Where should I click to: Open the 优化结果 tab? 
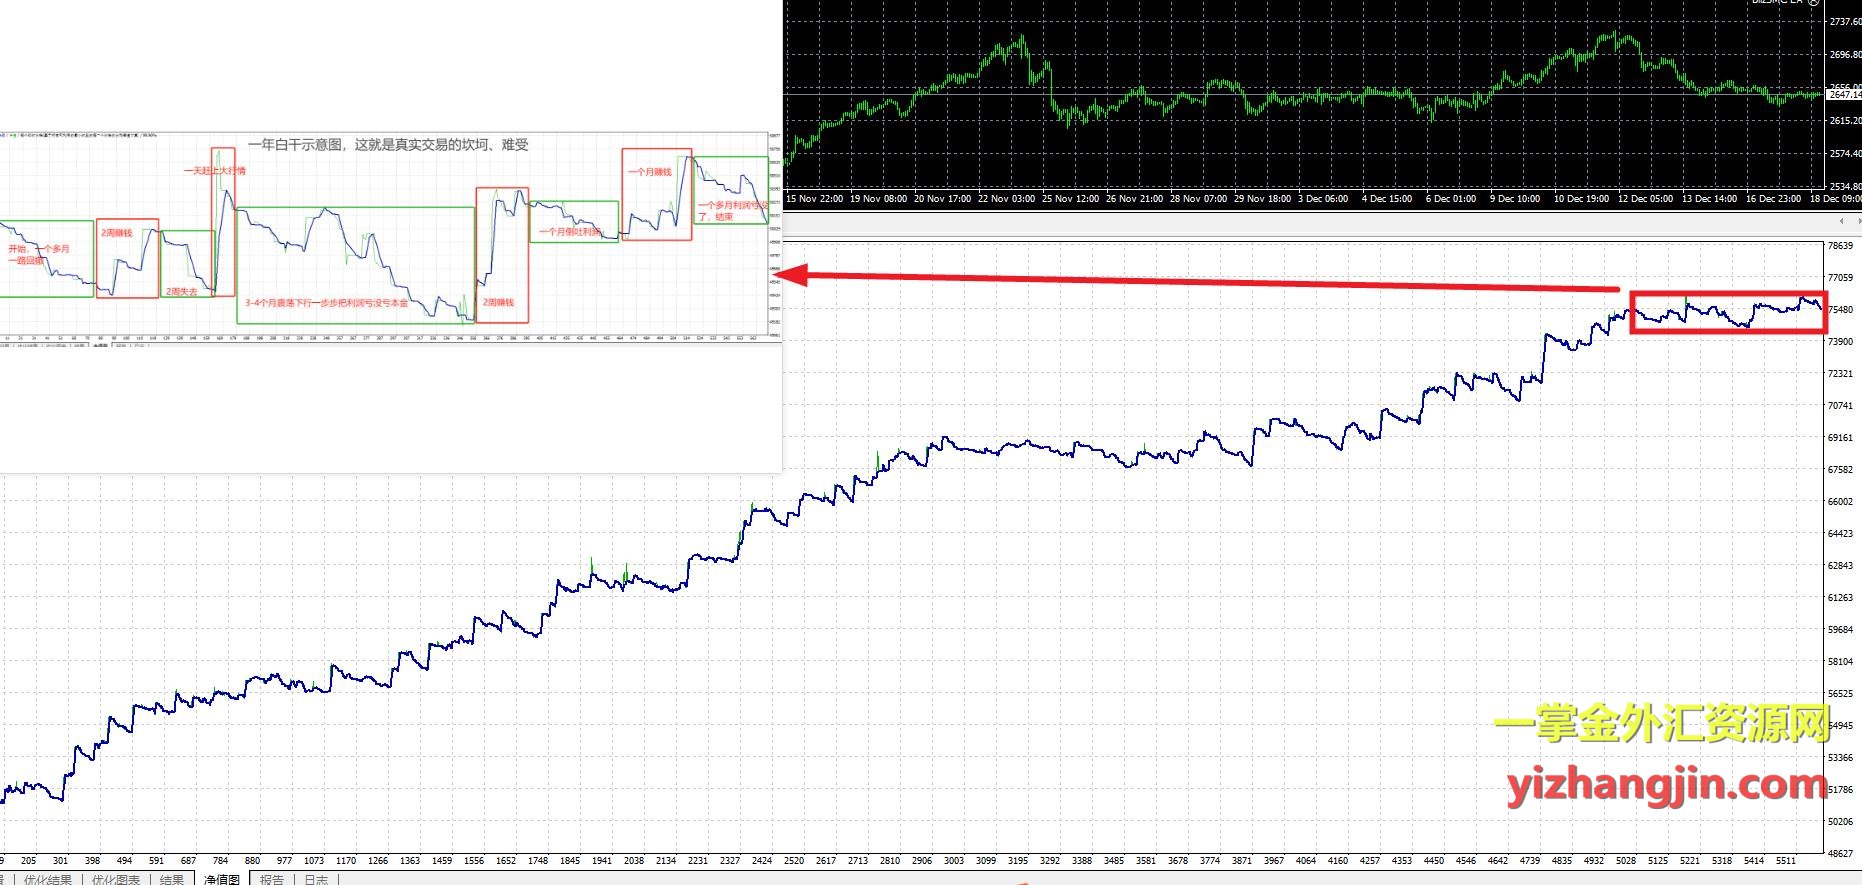47,880
